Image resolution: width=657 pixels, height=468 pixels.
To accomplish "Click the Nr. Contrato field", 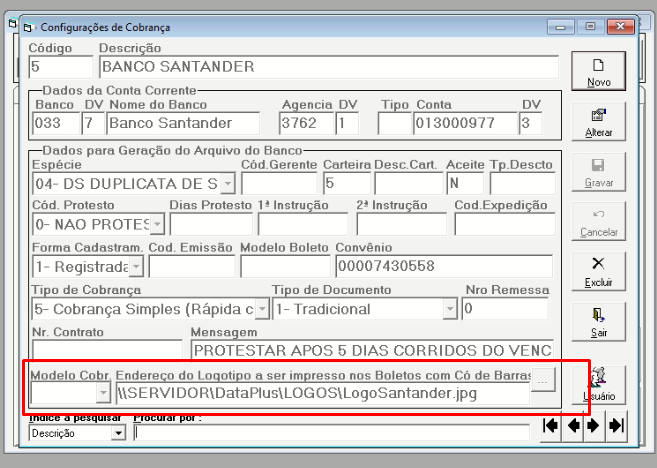I will [x=107, y=349].
